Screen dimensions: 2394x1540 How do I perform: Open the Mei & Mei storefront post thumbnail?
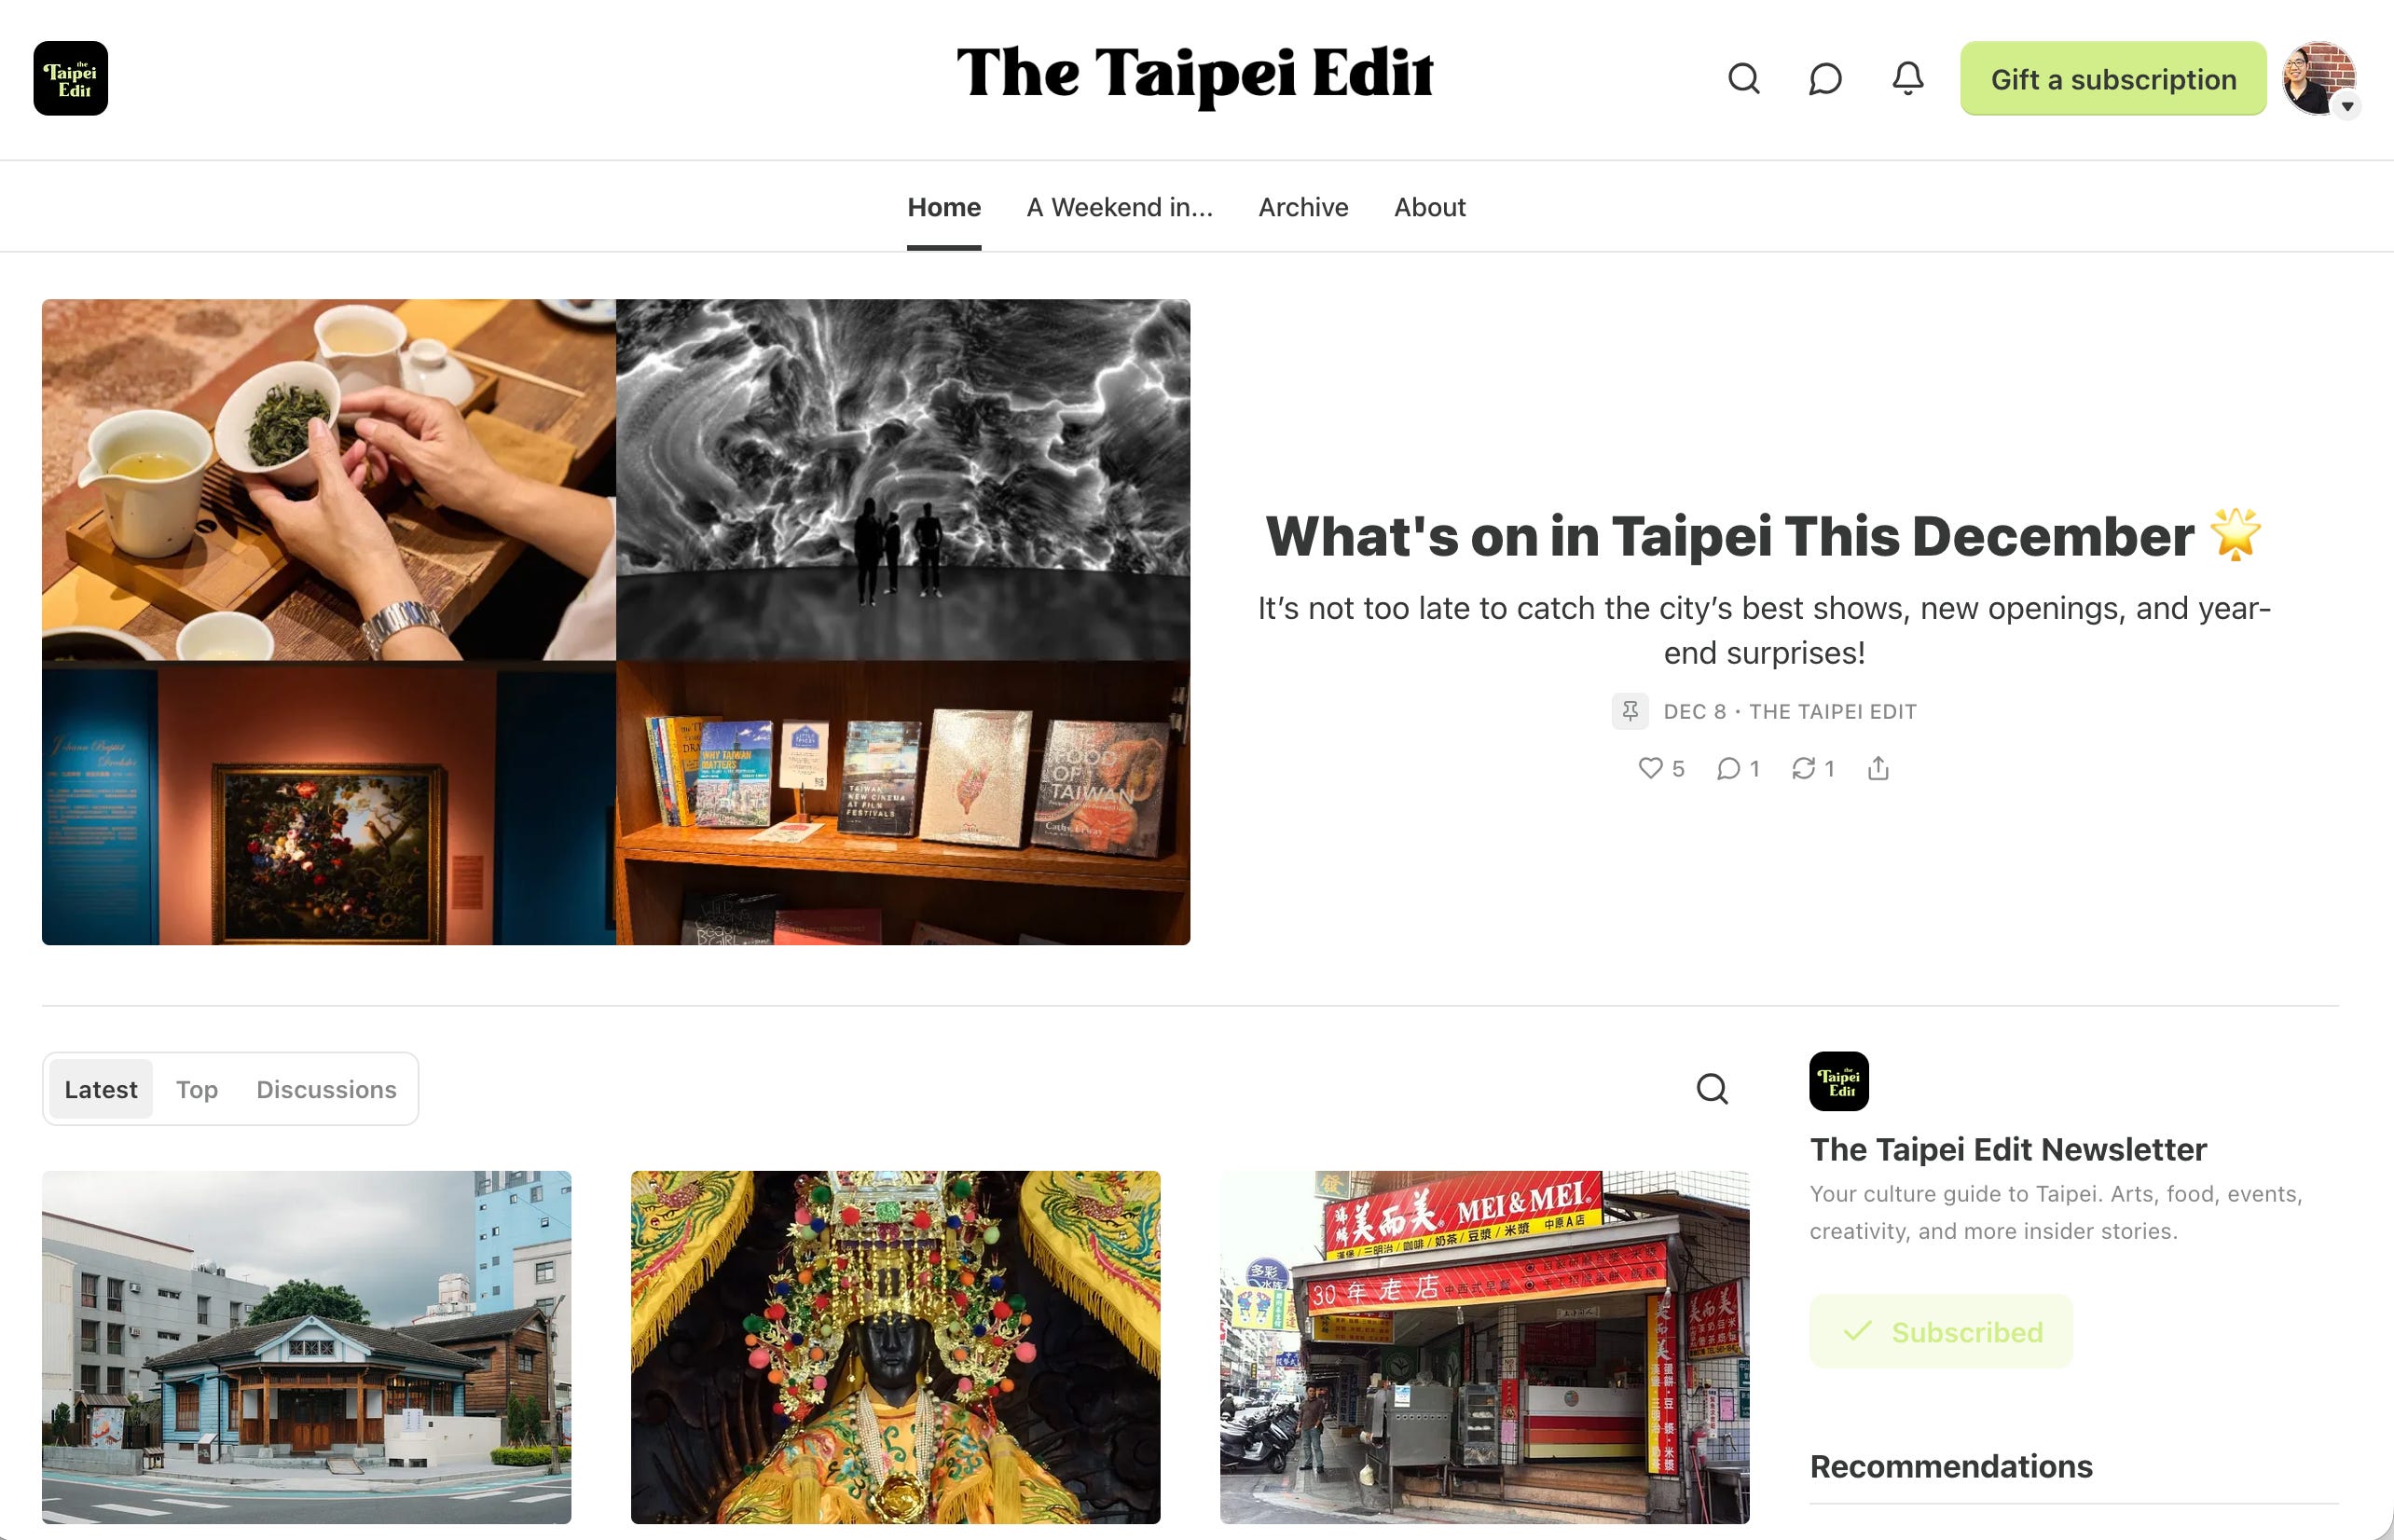coord(1484,1347)
